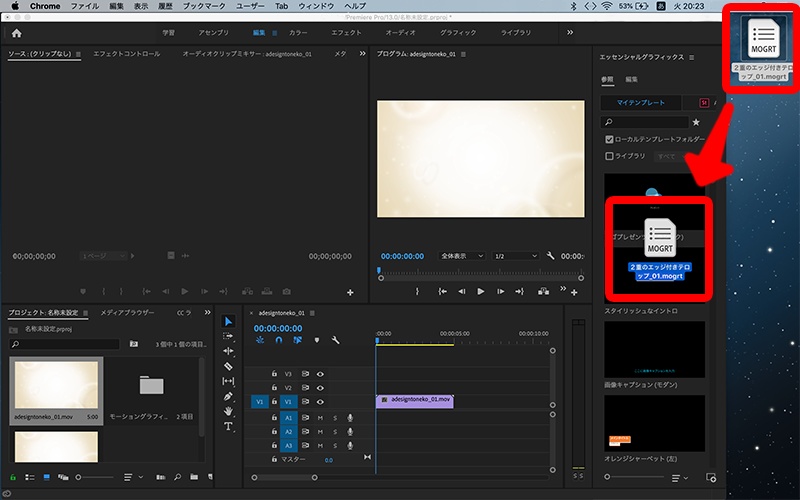Viewport: 800px width, 500px height.
Task: Enable the ライブラリ checkbox
Action: 609,156
